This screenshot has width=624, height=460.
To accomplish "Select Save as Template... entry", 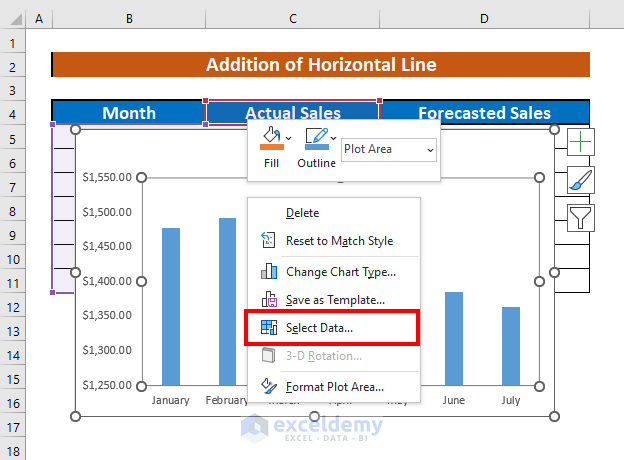I will click(333, 300).
